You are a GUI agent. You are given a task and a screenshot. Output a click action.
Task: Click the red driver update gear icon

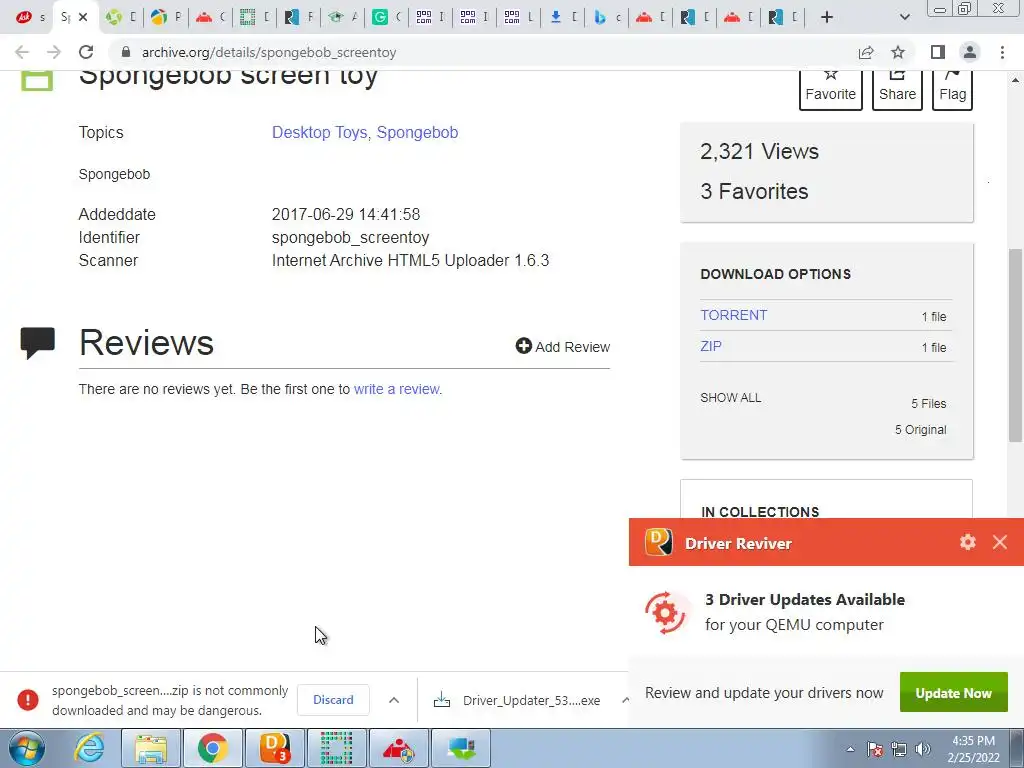(x=665, y=613)
